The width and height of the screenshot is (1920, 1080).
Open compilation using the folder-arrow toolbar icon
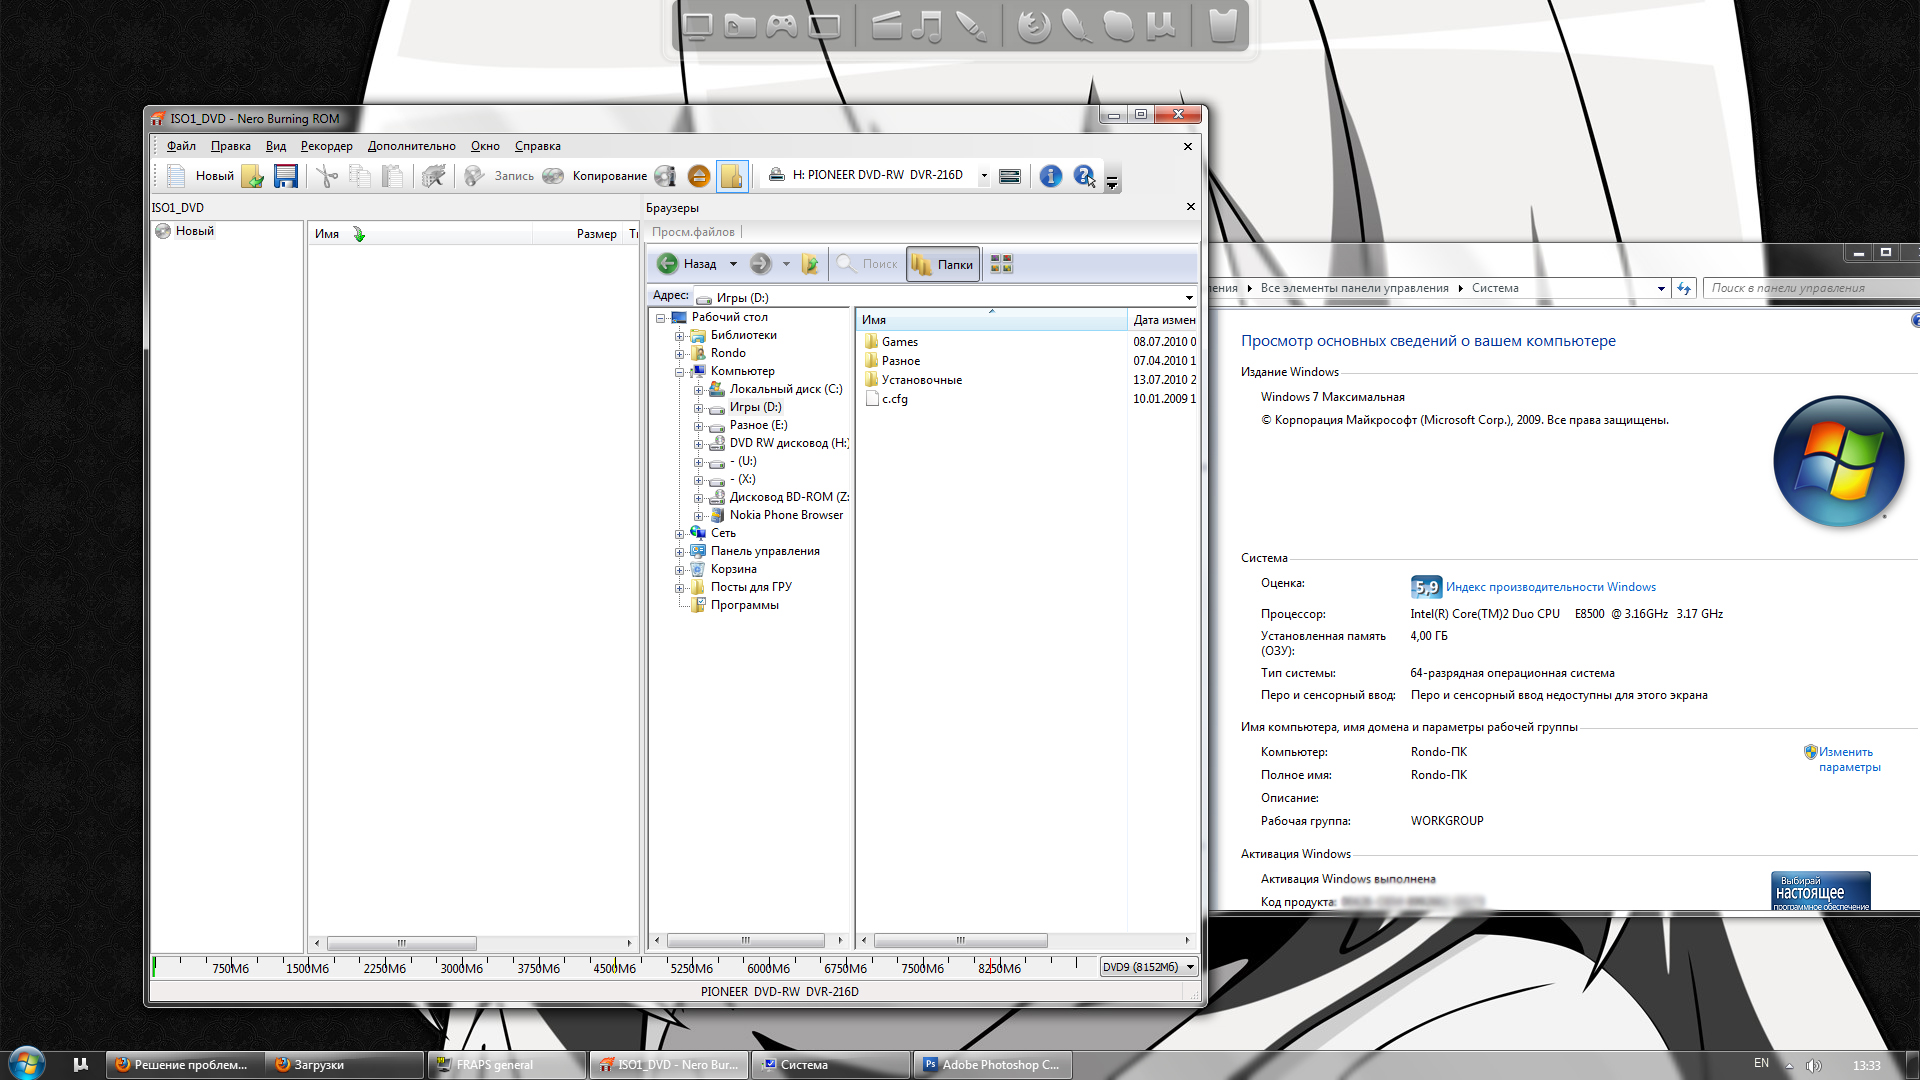click(x=253, y=176)
